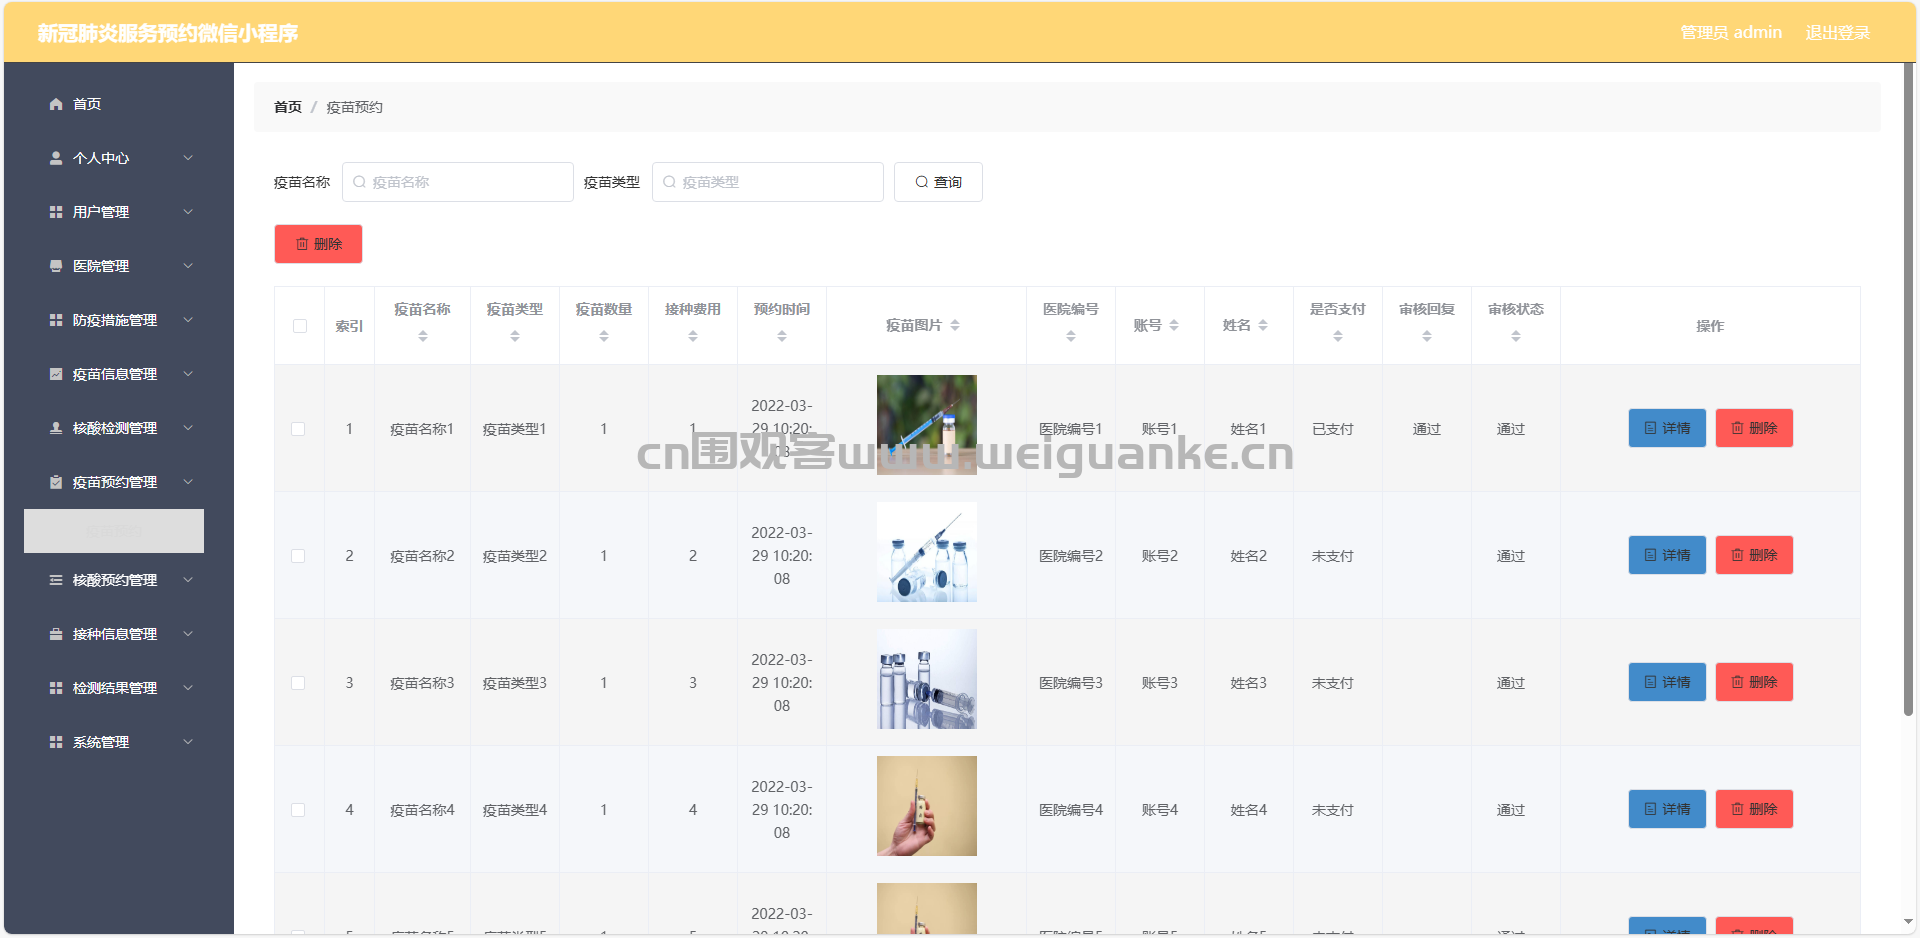Click the icon beside 医院管理

(56, 266)
